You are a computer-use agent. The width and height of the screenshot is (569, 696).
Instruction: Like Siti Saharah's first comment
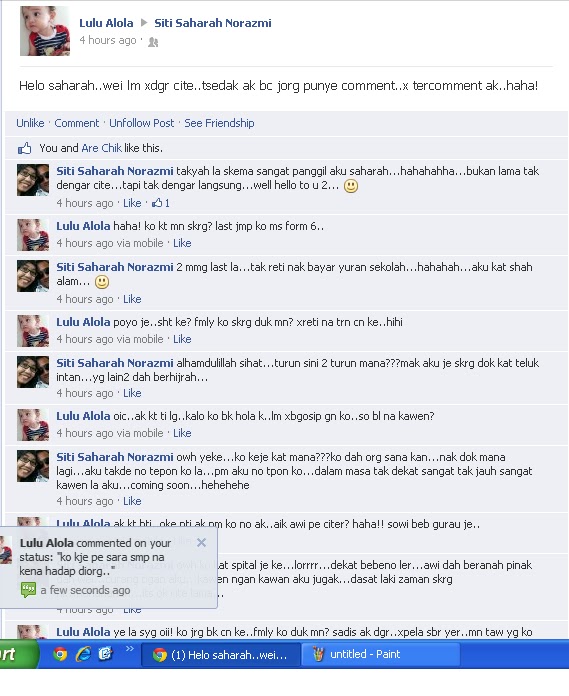coord(132,203)
